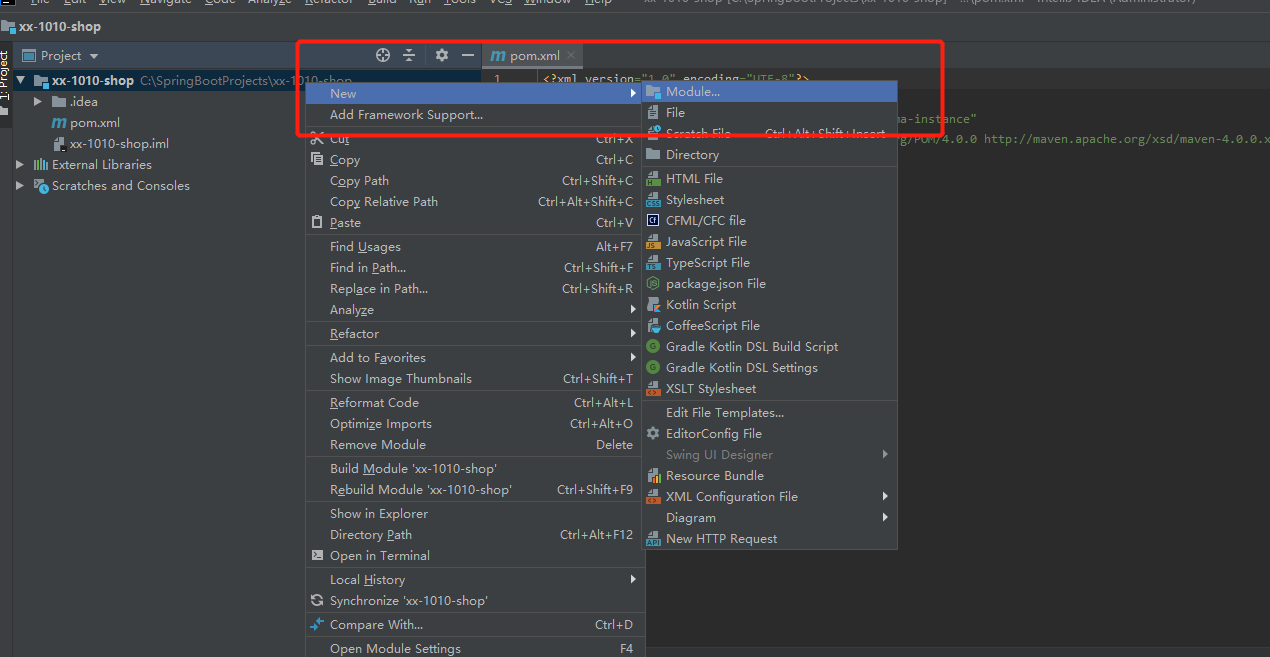Viewport: 1270px width, 657px height.
Task: Select Gradle Kotlin DSL Settings
Action: [769, 367]
